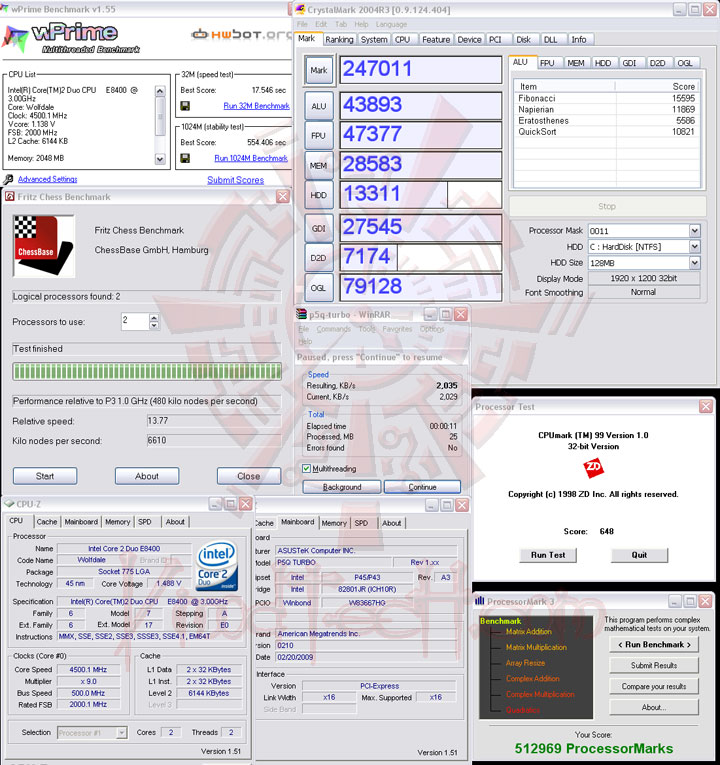Click the Run Benchmark button in ProcessorMark
Image resolution: width=720 pixels, height=765 pixels.
(654, 644)
